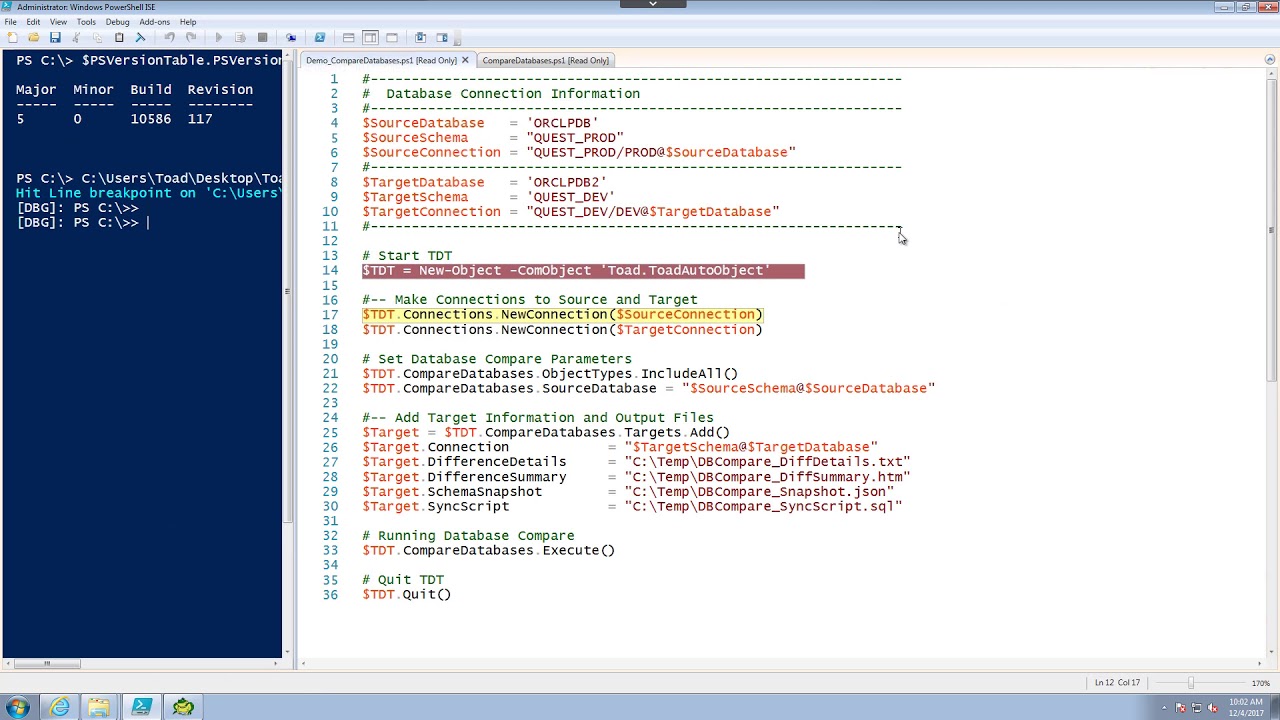
Task: Run the script with the green Run icon
Action: pyautogui.click(x=220, y=38)
